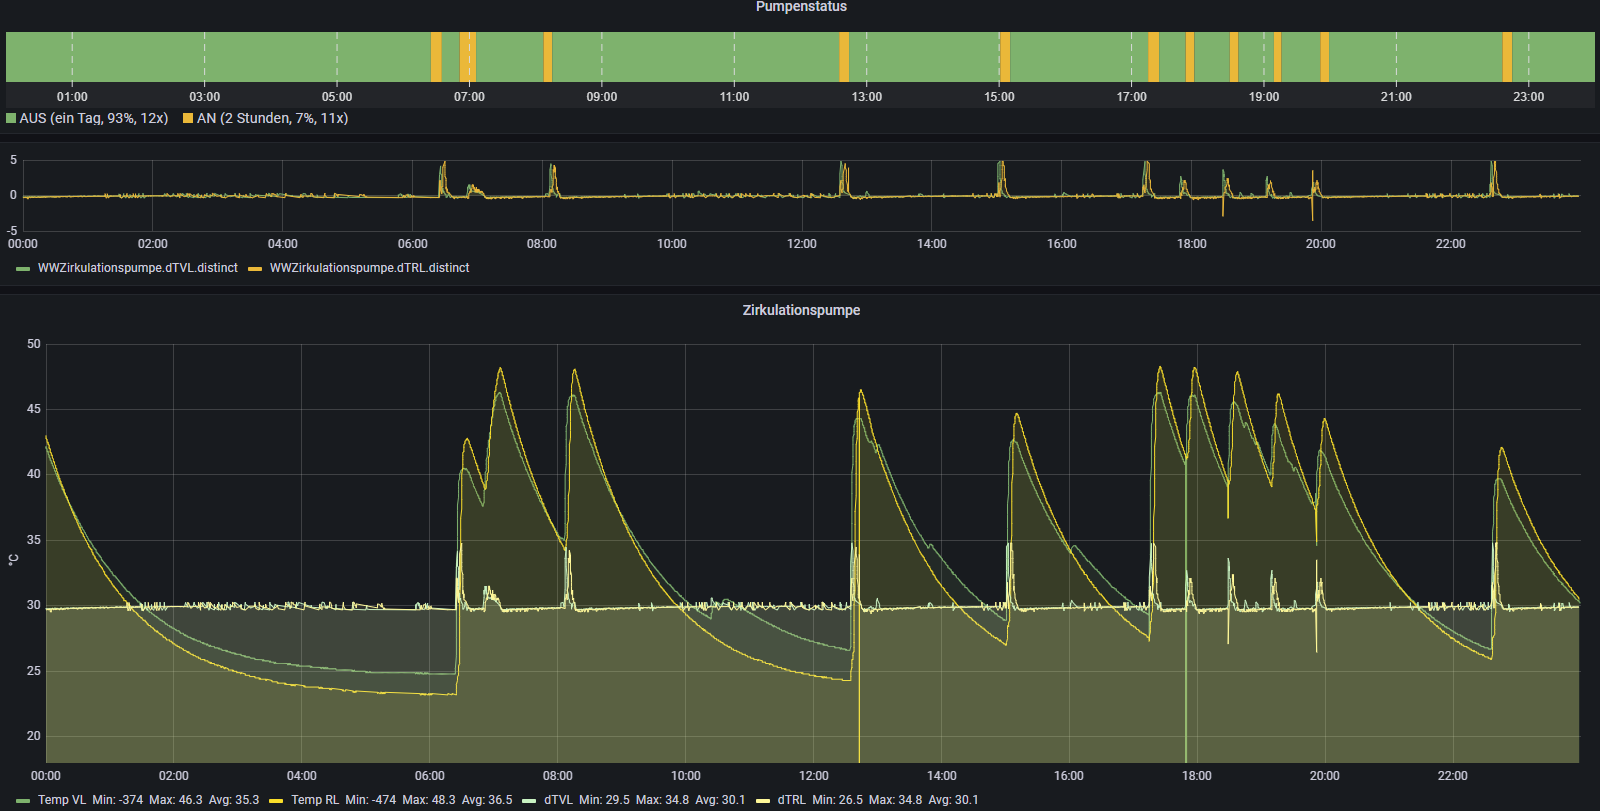Click the Temp RL 'Avg: 36.5' value

[487, 800]
